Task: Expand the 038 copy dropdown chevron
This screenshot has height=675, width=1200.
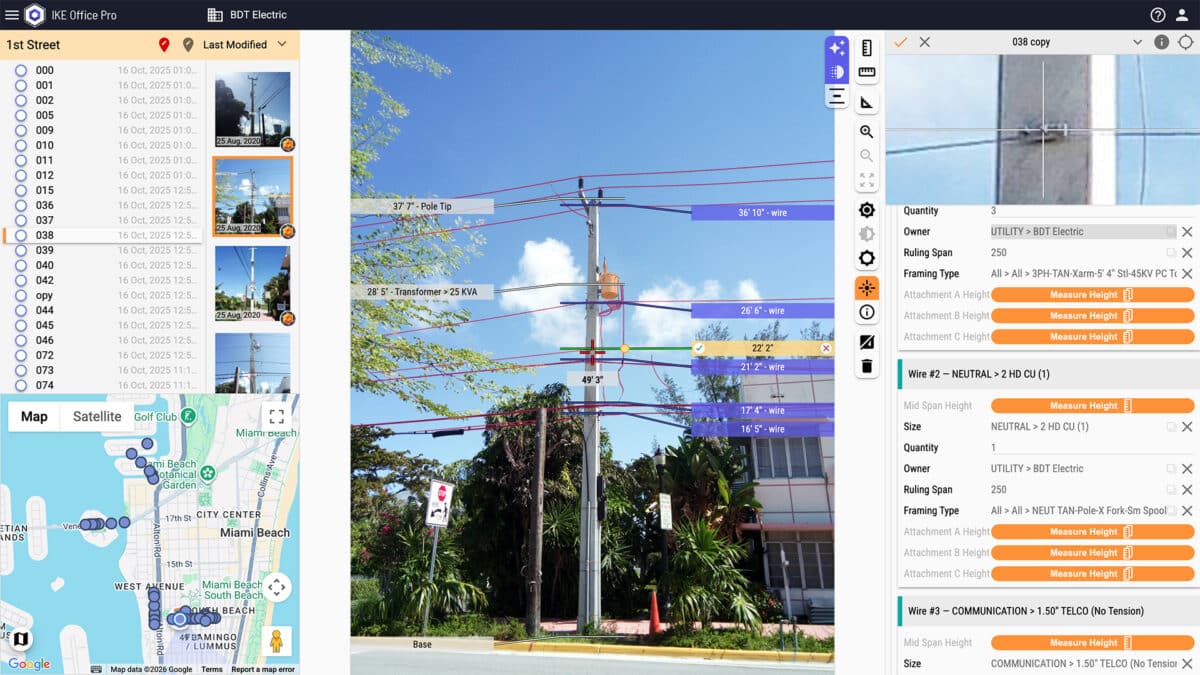Action: (1137, 42)
